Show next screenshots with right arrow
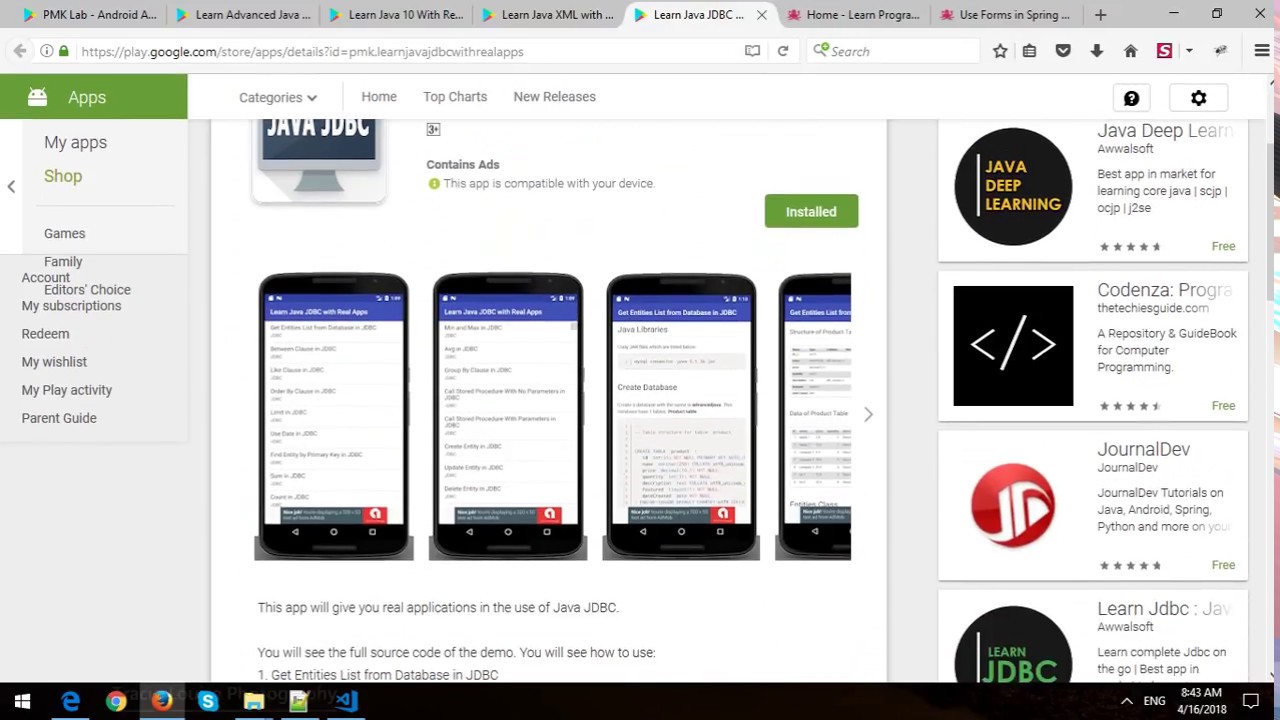The width and height of the screenshot is (1280, 720). 868,415
